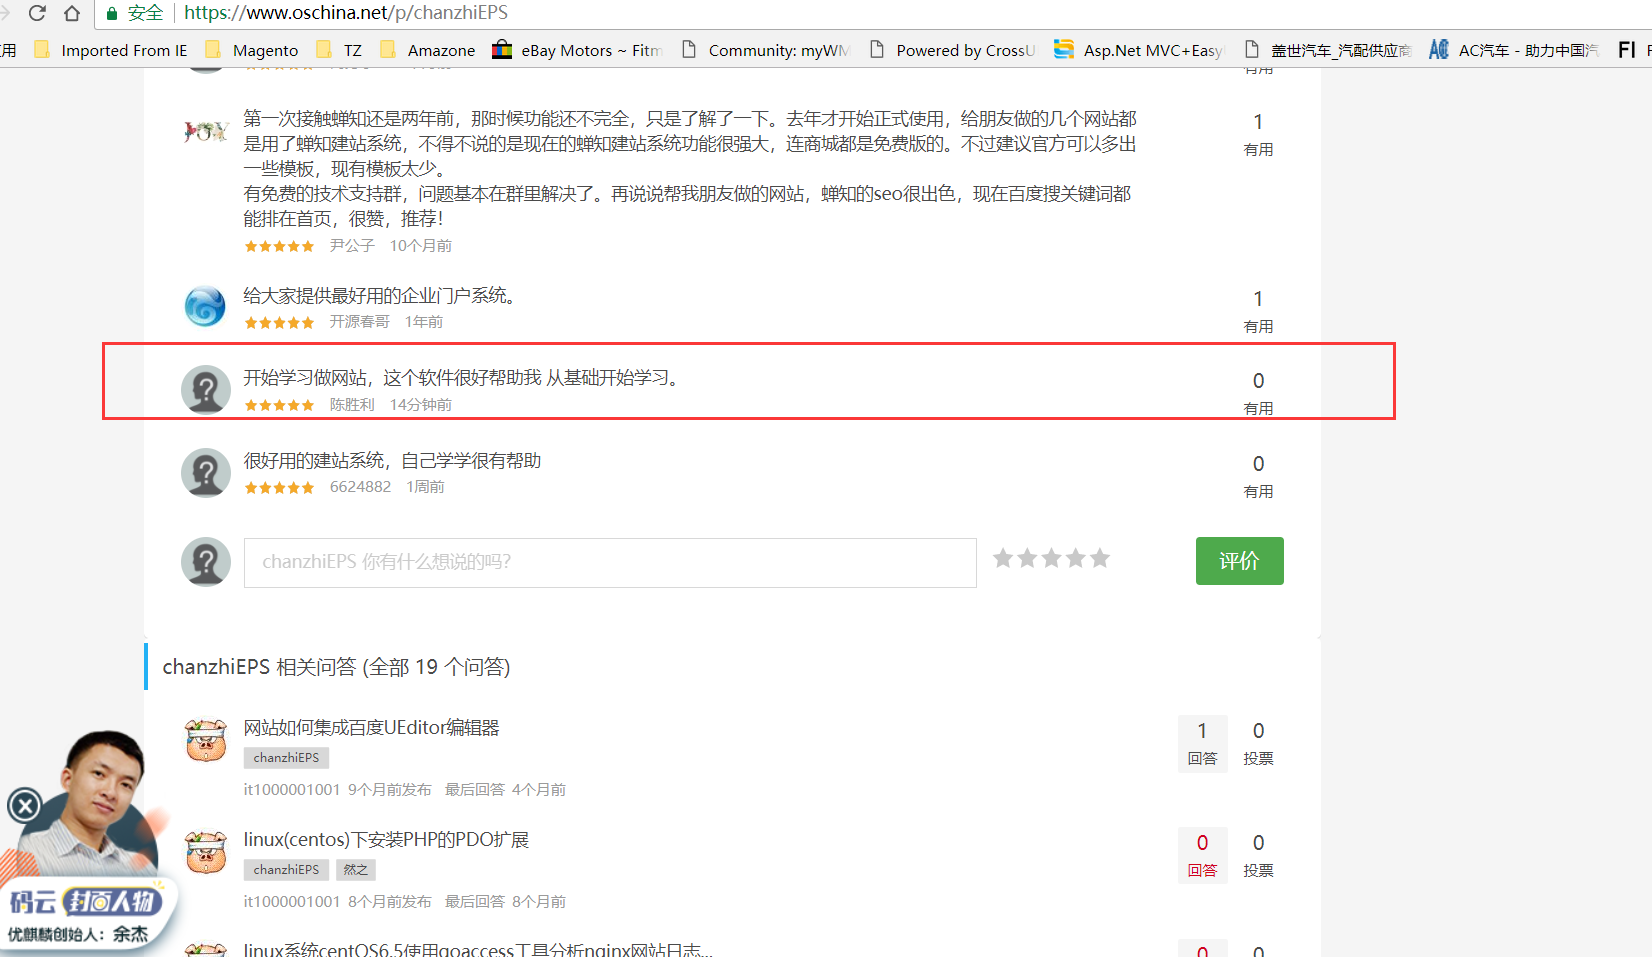Focus the 'chanzhiEPS 你有什么想说的吗?' comment box

(x=610, y=563)
